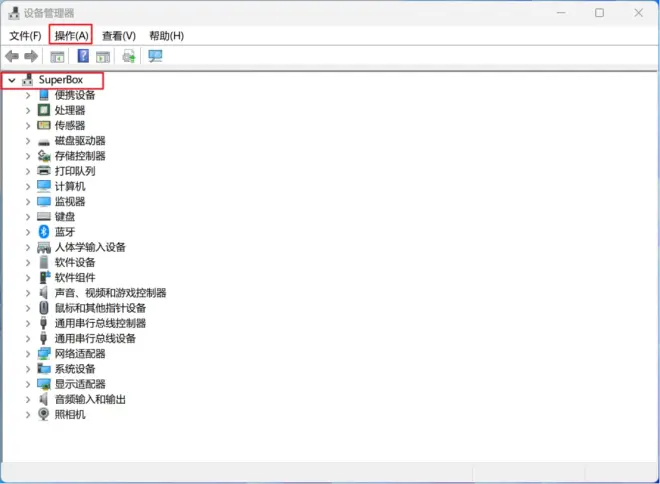Expand the 磁盘驱动器 category

tap(28, 141)
